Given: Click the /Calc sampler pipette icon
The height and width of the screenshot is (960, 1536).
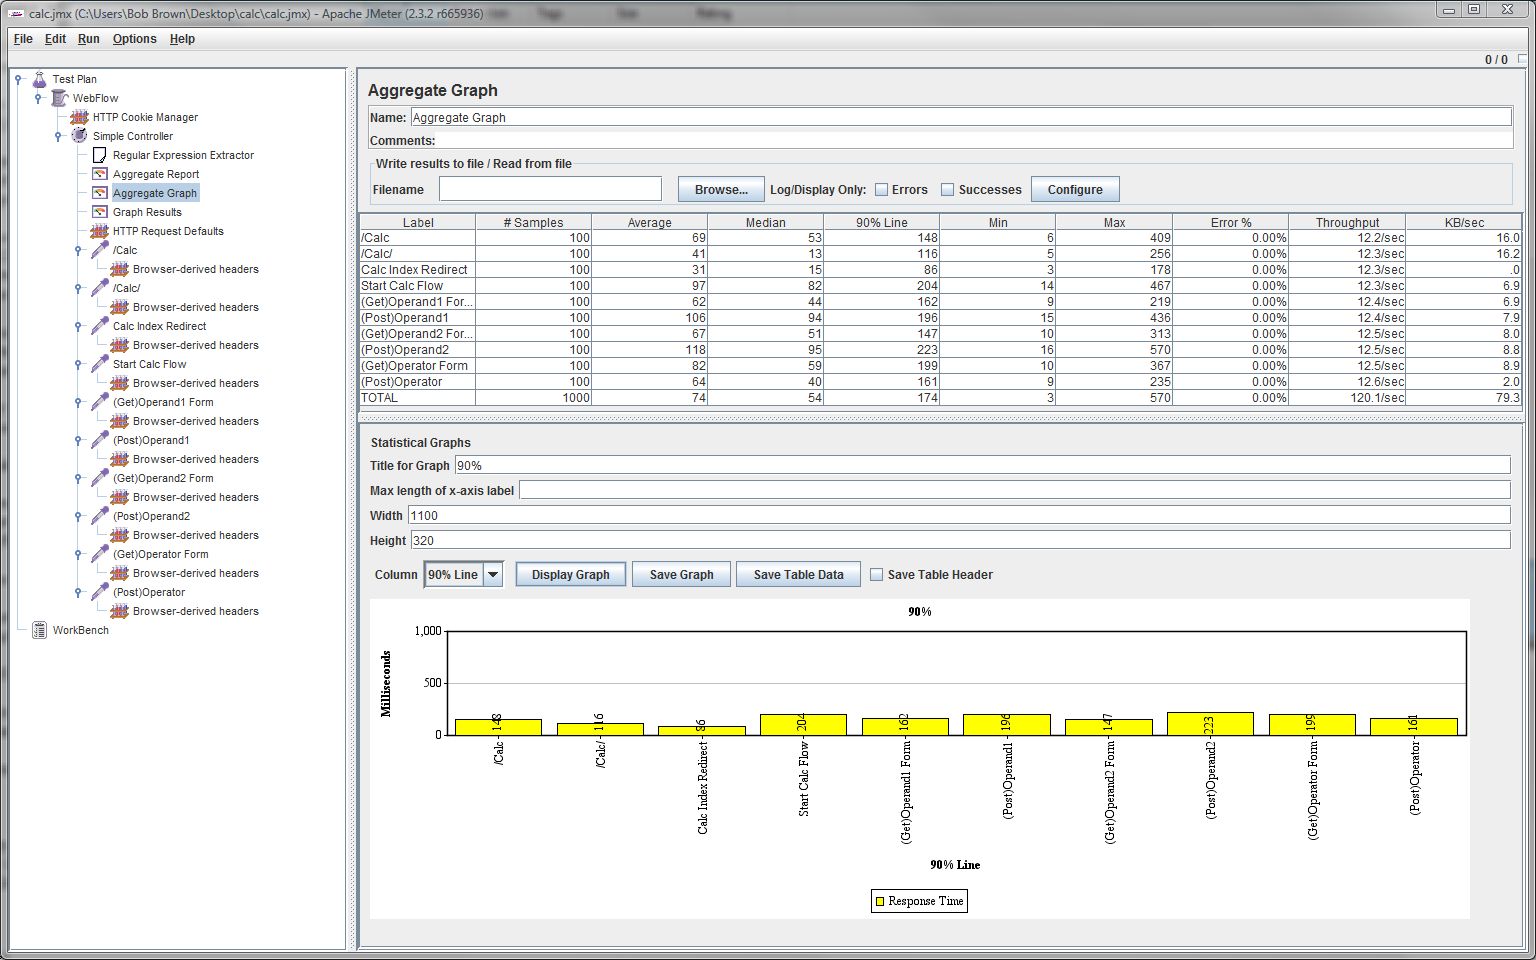Looking at the screenshot, I should coord(100,250).
